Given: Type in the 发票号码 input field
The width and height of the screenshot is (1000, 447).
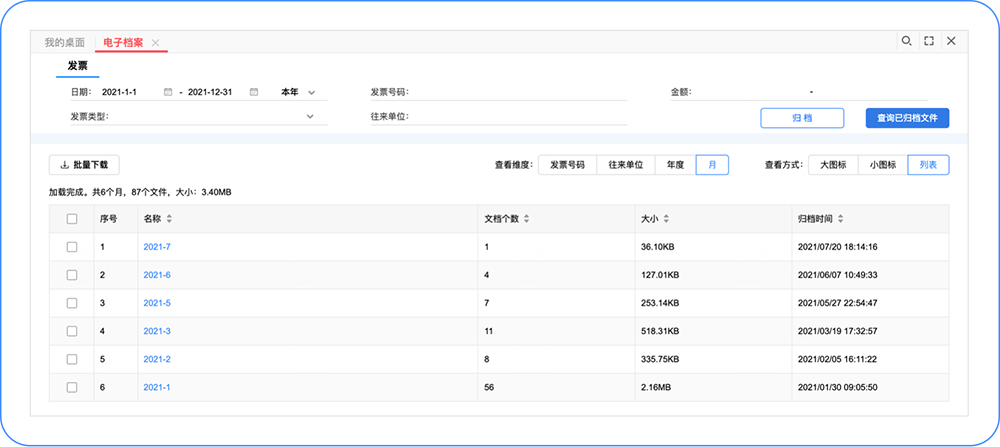Looking at the screenshot, I should (x=520, y=92).
